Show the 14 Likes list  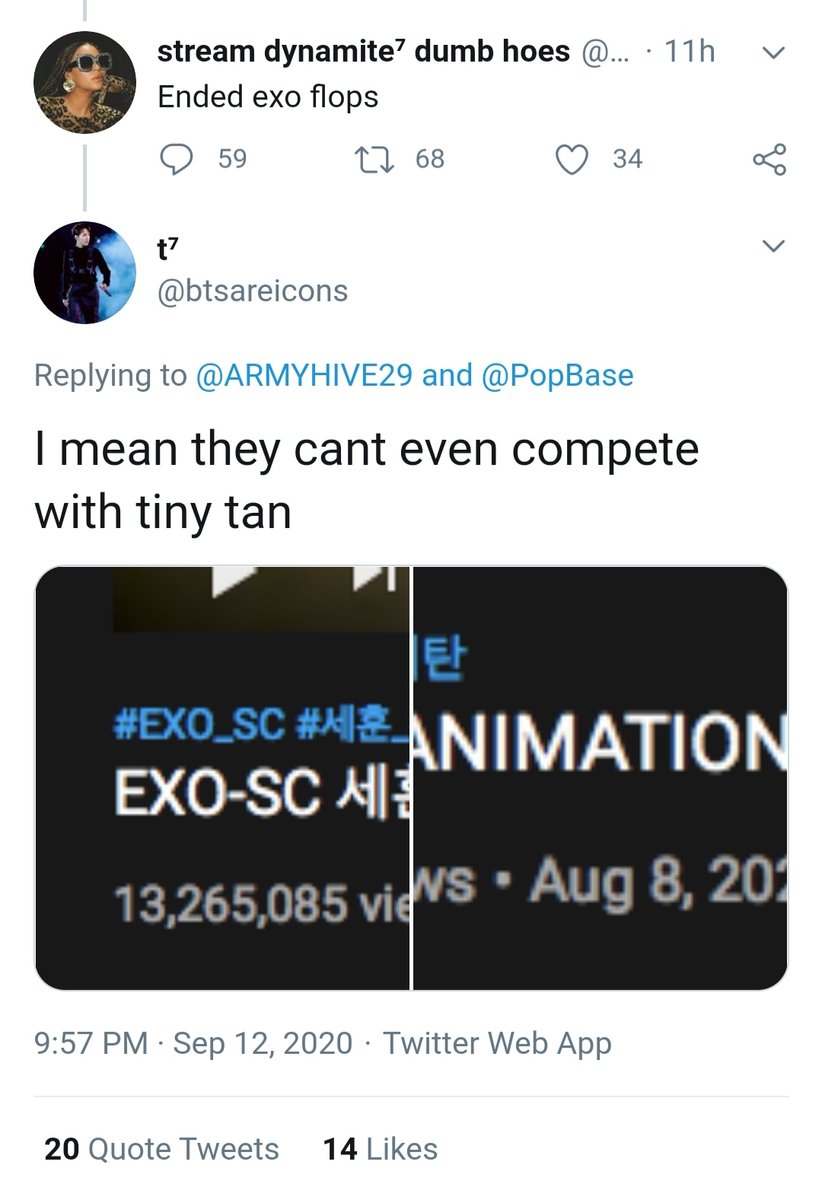(x=380, y=1149)
